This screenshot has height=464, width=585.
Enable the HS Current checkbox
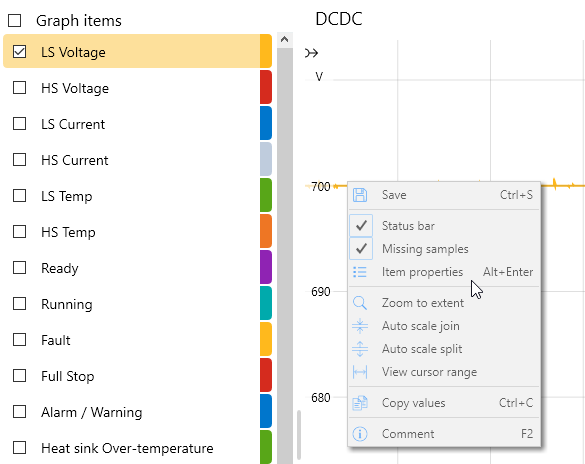[x=19, y=160]
